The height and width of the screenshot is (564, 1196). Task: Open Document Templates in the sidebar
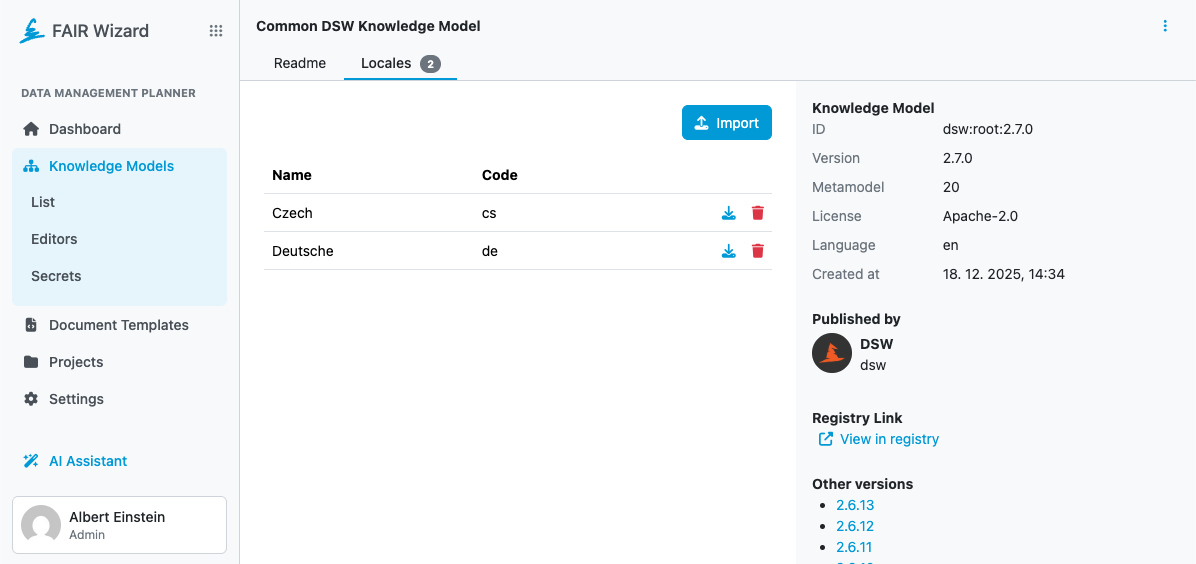coord(119,325)
